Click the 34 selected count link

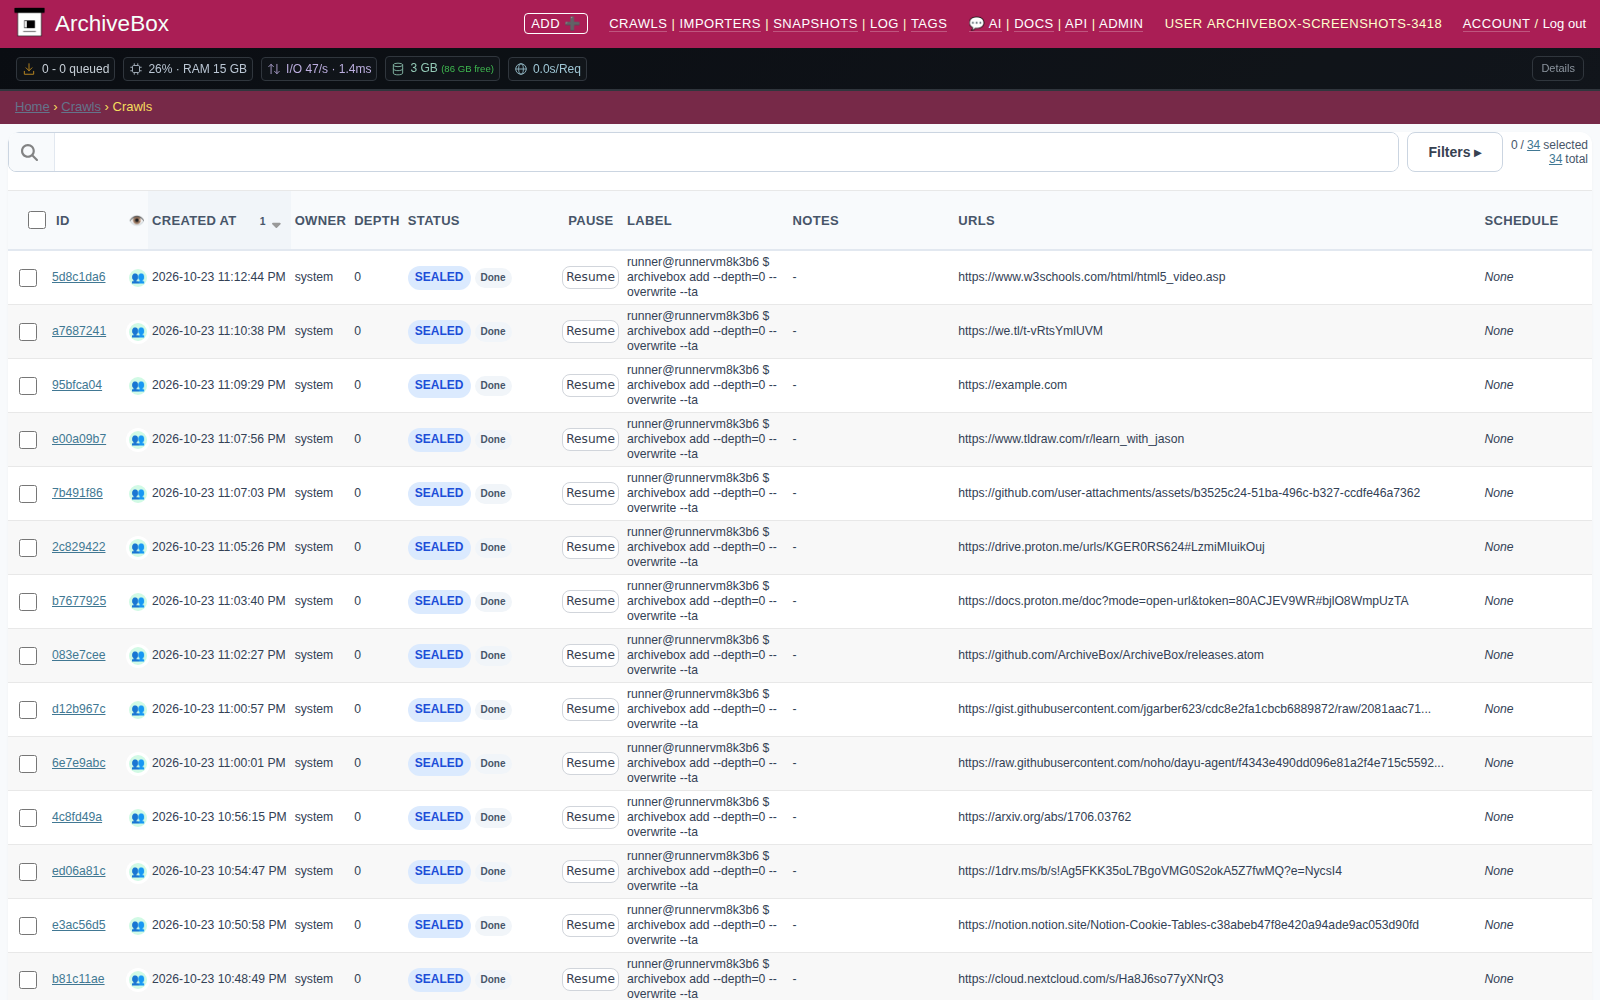(x=1534, y=145)
